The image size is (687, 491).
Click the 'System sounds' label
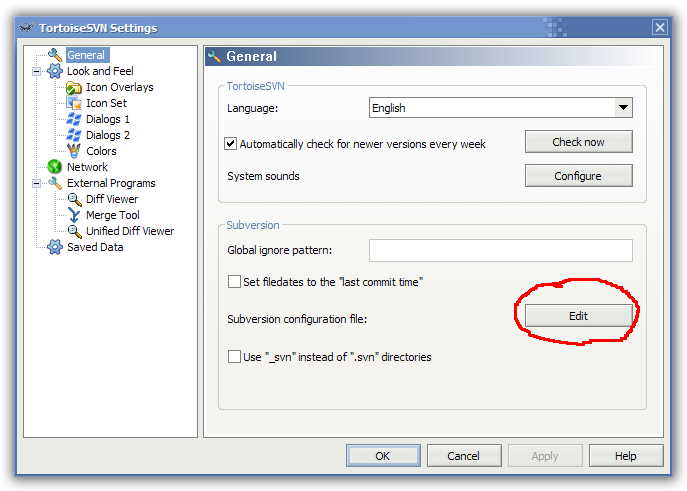263,176
